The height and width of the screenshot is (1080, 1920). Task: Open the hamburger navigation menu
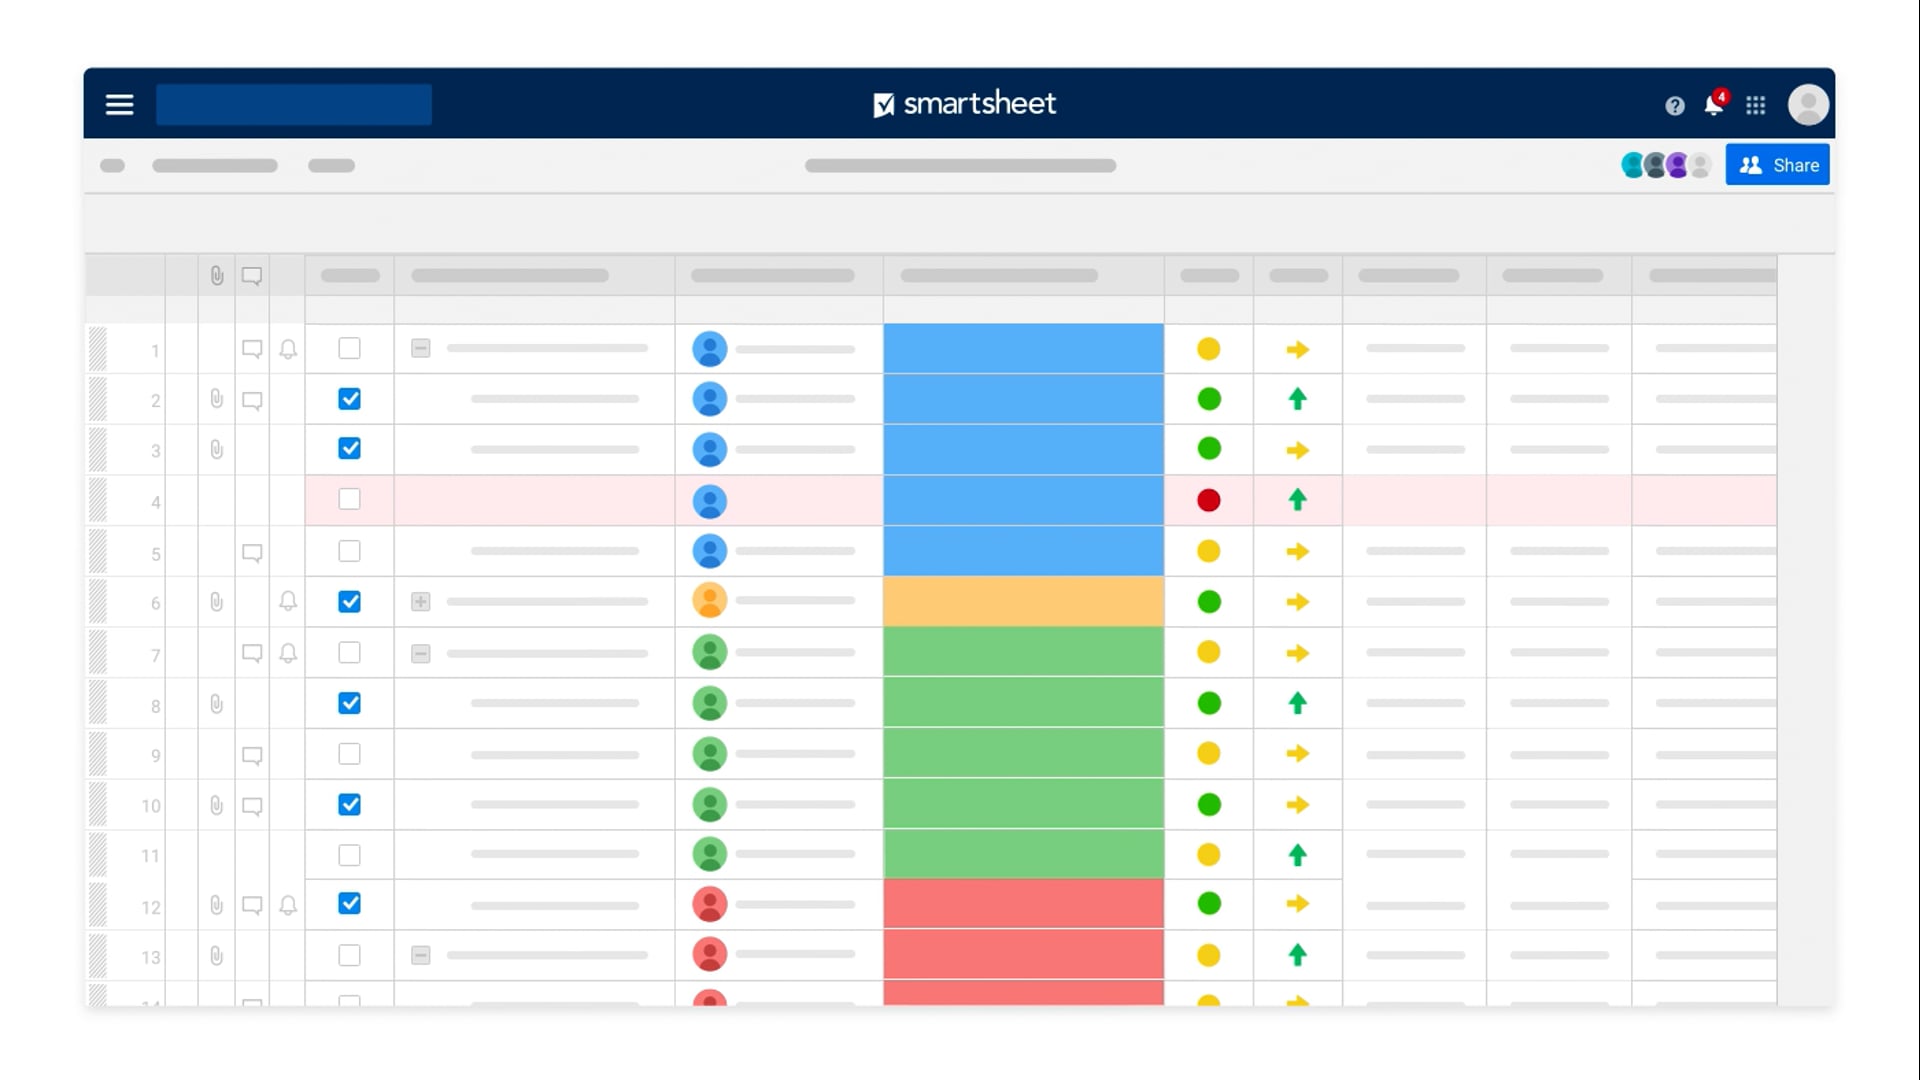[x=119, y=104]
